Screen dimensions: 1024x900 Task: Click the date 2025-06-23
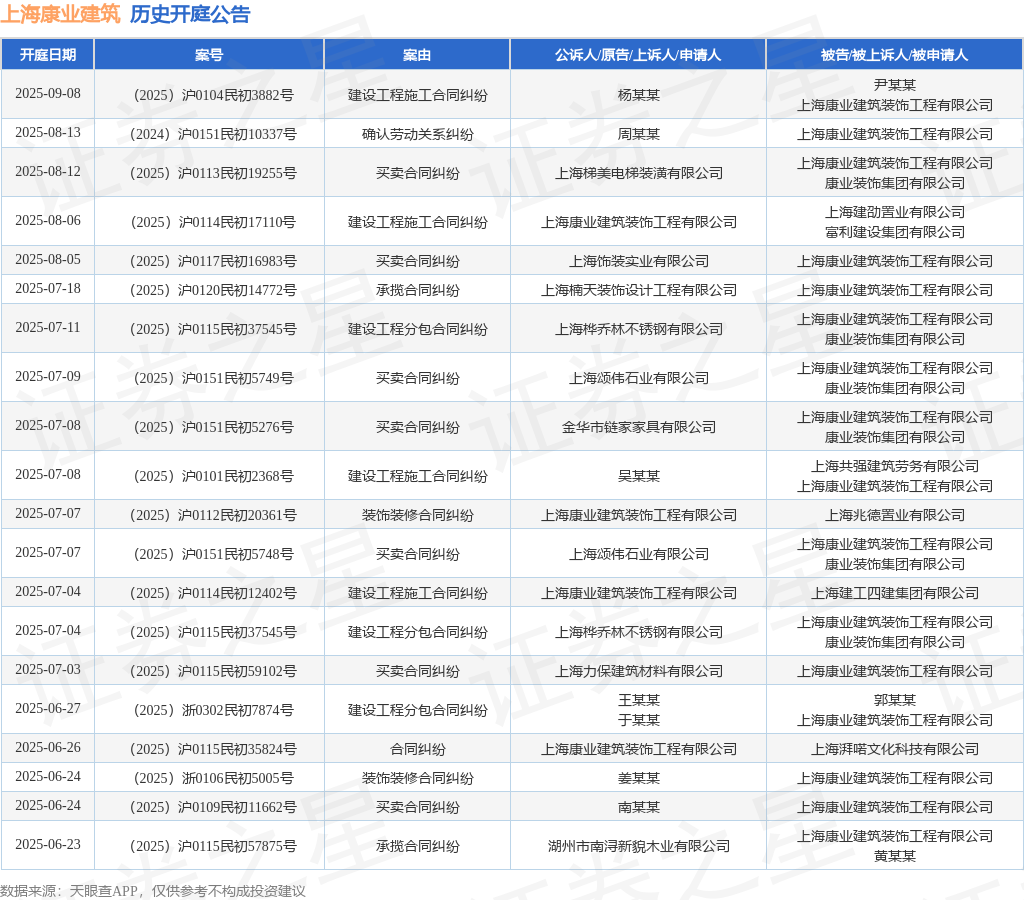(x=48, y=844)
